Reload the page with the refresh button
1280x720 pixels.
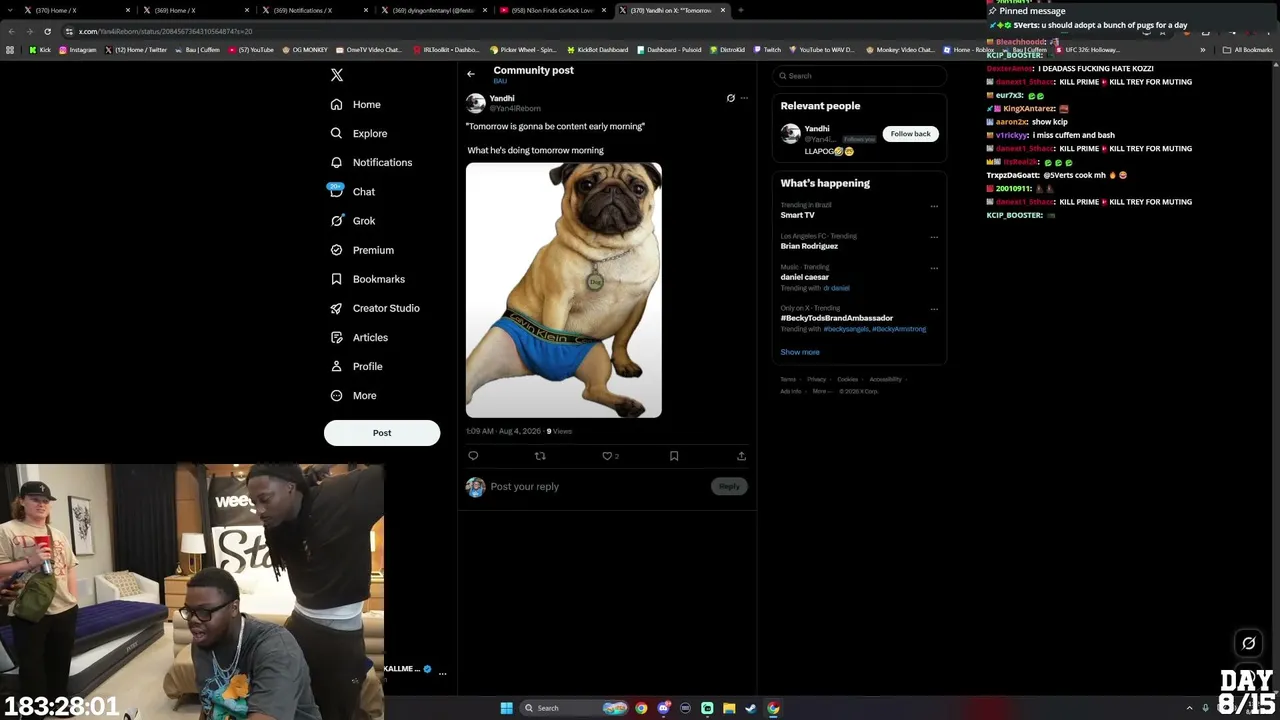point(47,31)
